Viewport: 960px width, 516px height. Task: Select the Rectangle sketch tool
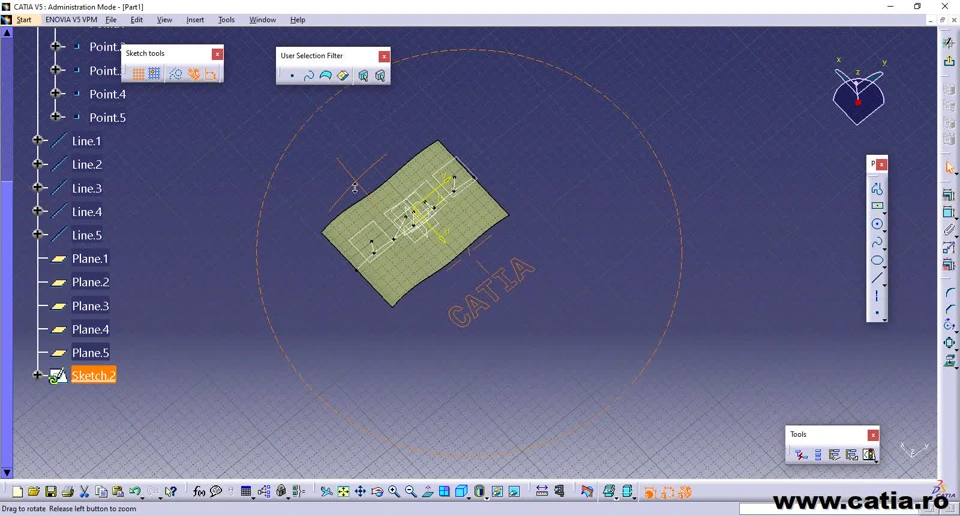pos(877,206)
